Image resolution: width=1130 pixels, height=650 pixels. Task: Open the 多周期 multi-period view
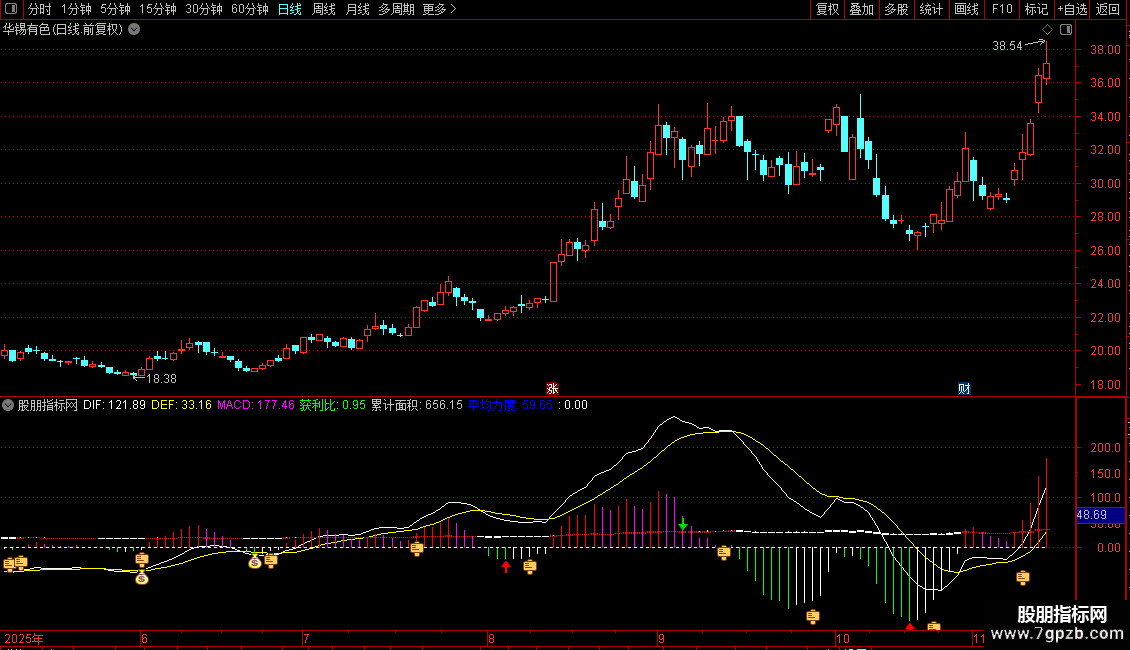[396, 9]
